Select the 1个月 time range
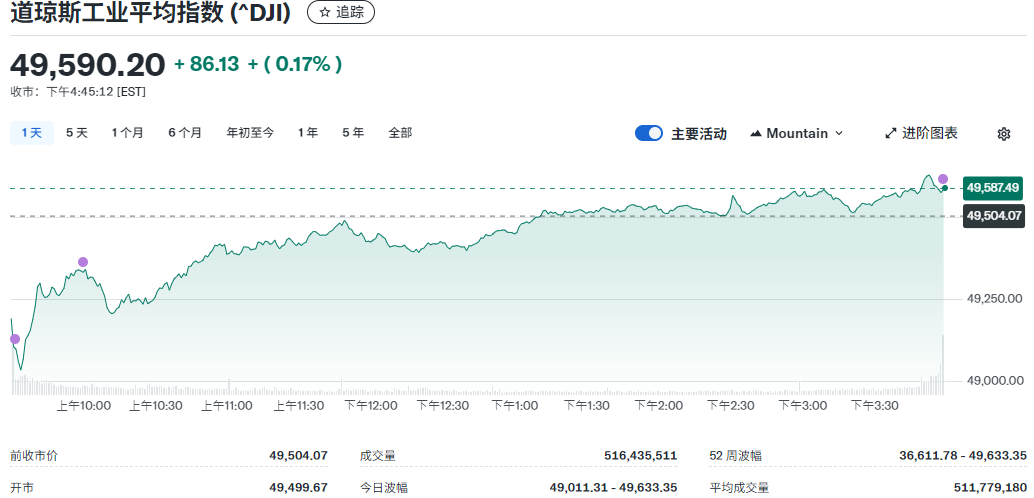1034x498 pixels. pos(128,133)
